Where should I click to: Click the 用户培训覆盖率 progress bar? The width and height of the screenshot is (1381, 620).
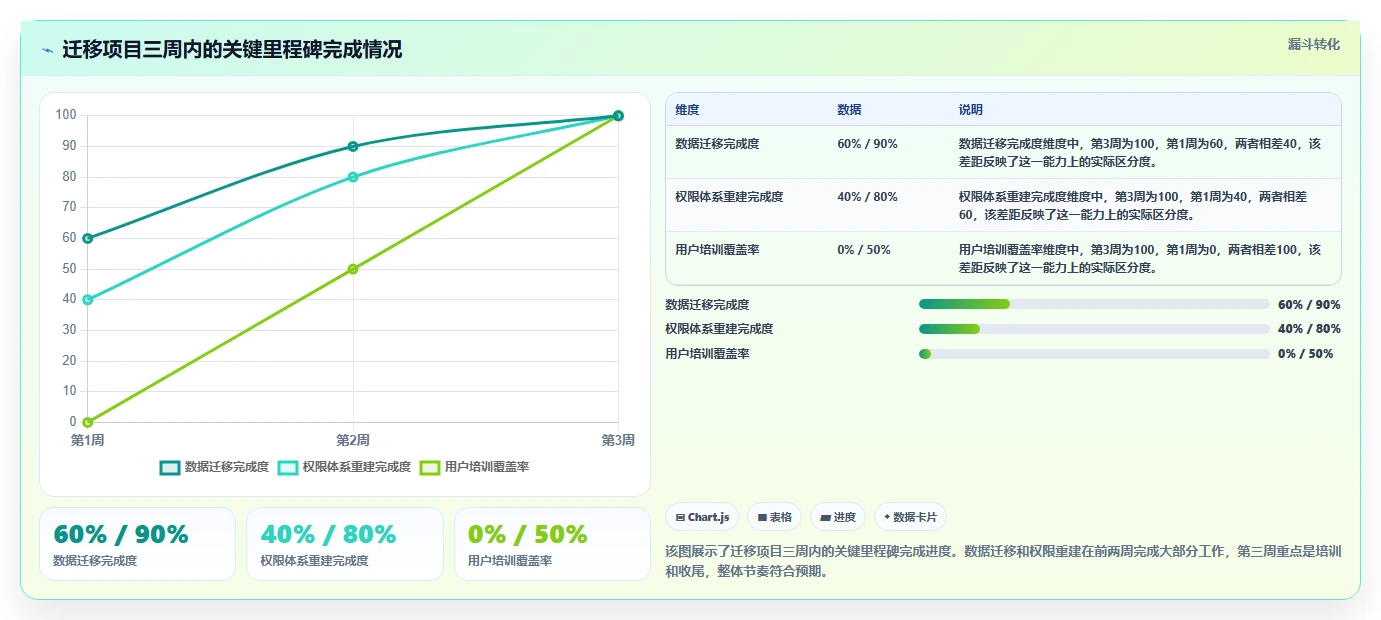click(x=1094, y=354)
